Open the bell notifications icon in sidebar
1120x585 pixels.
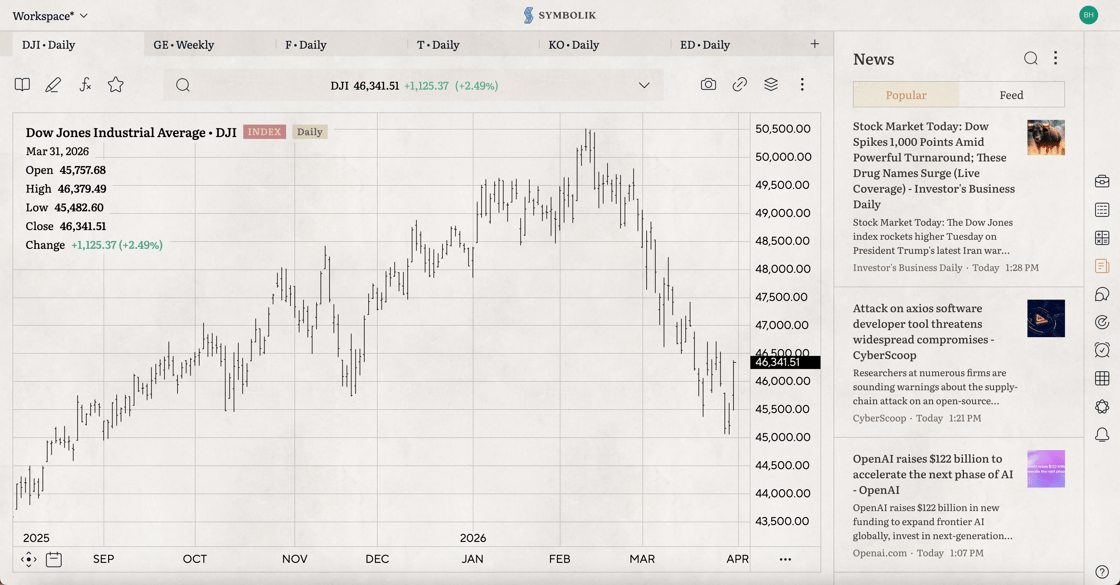pyautogui.click(x=1102, y=434)
